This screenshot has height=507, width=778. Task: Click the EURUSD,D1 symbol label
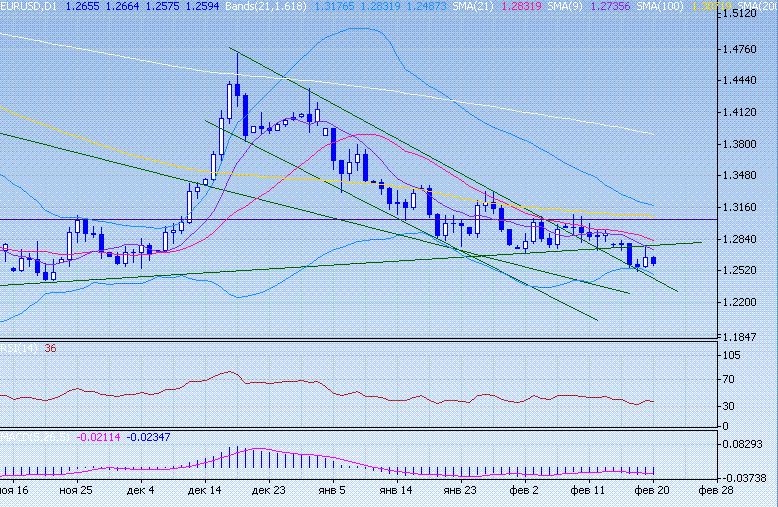coord(28,6)
